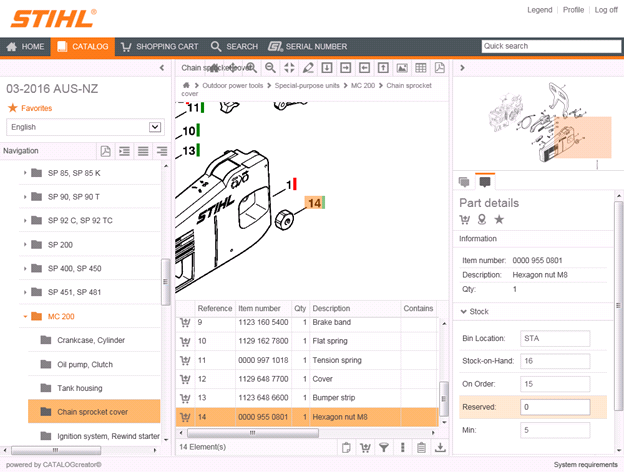Open SHOPPING CART menu item

point(160,47)
